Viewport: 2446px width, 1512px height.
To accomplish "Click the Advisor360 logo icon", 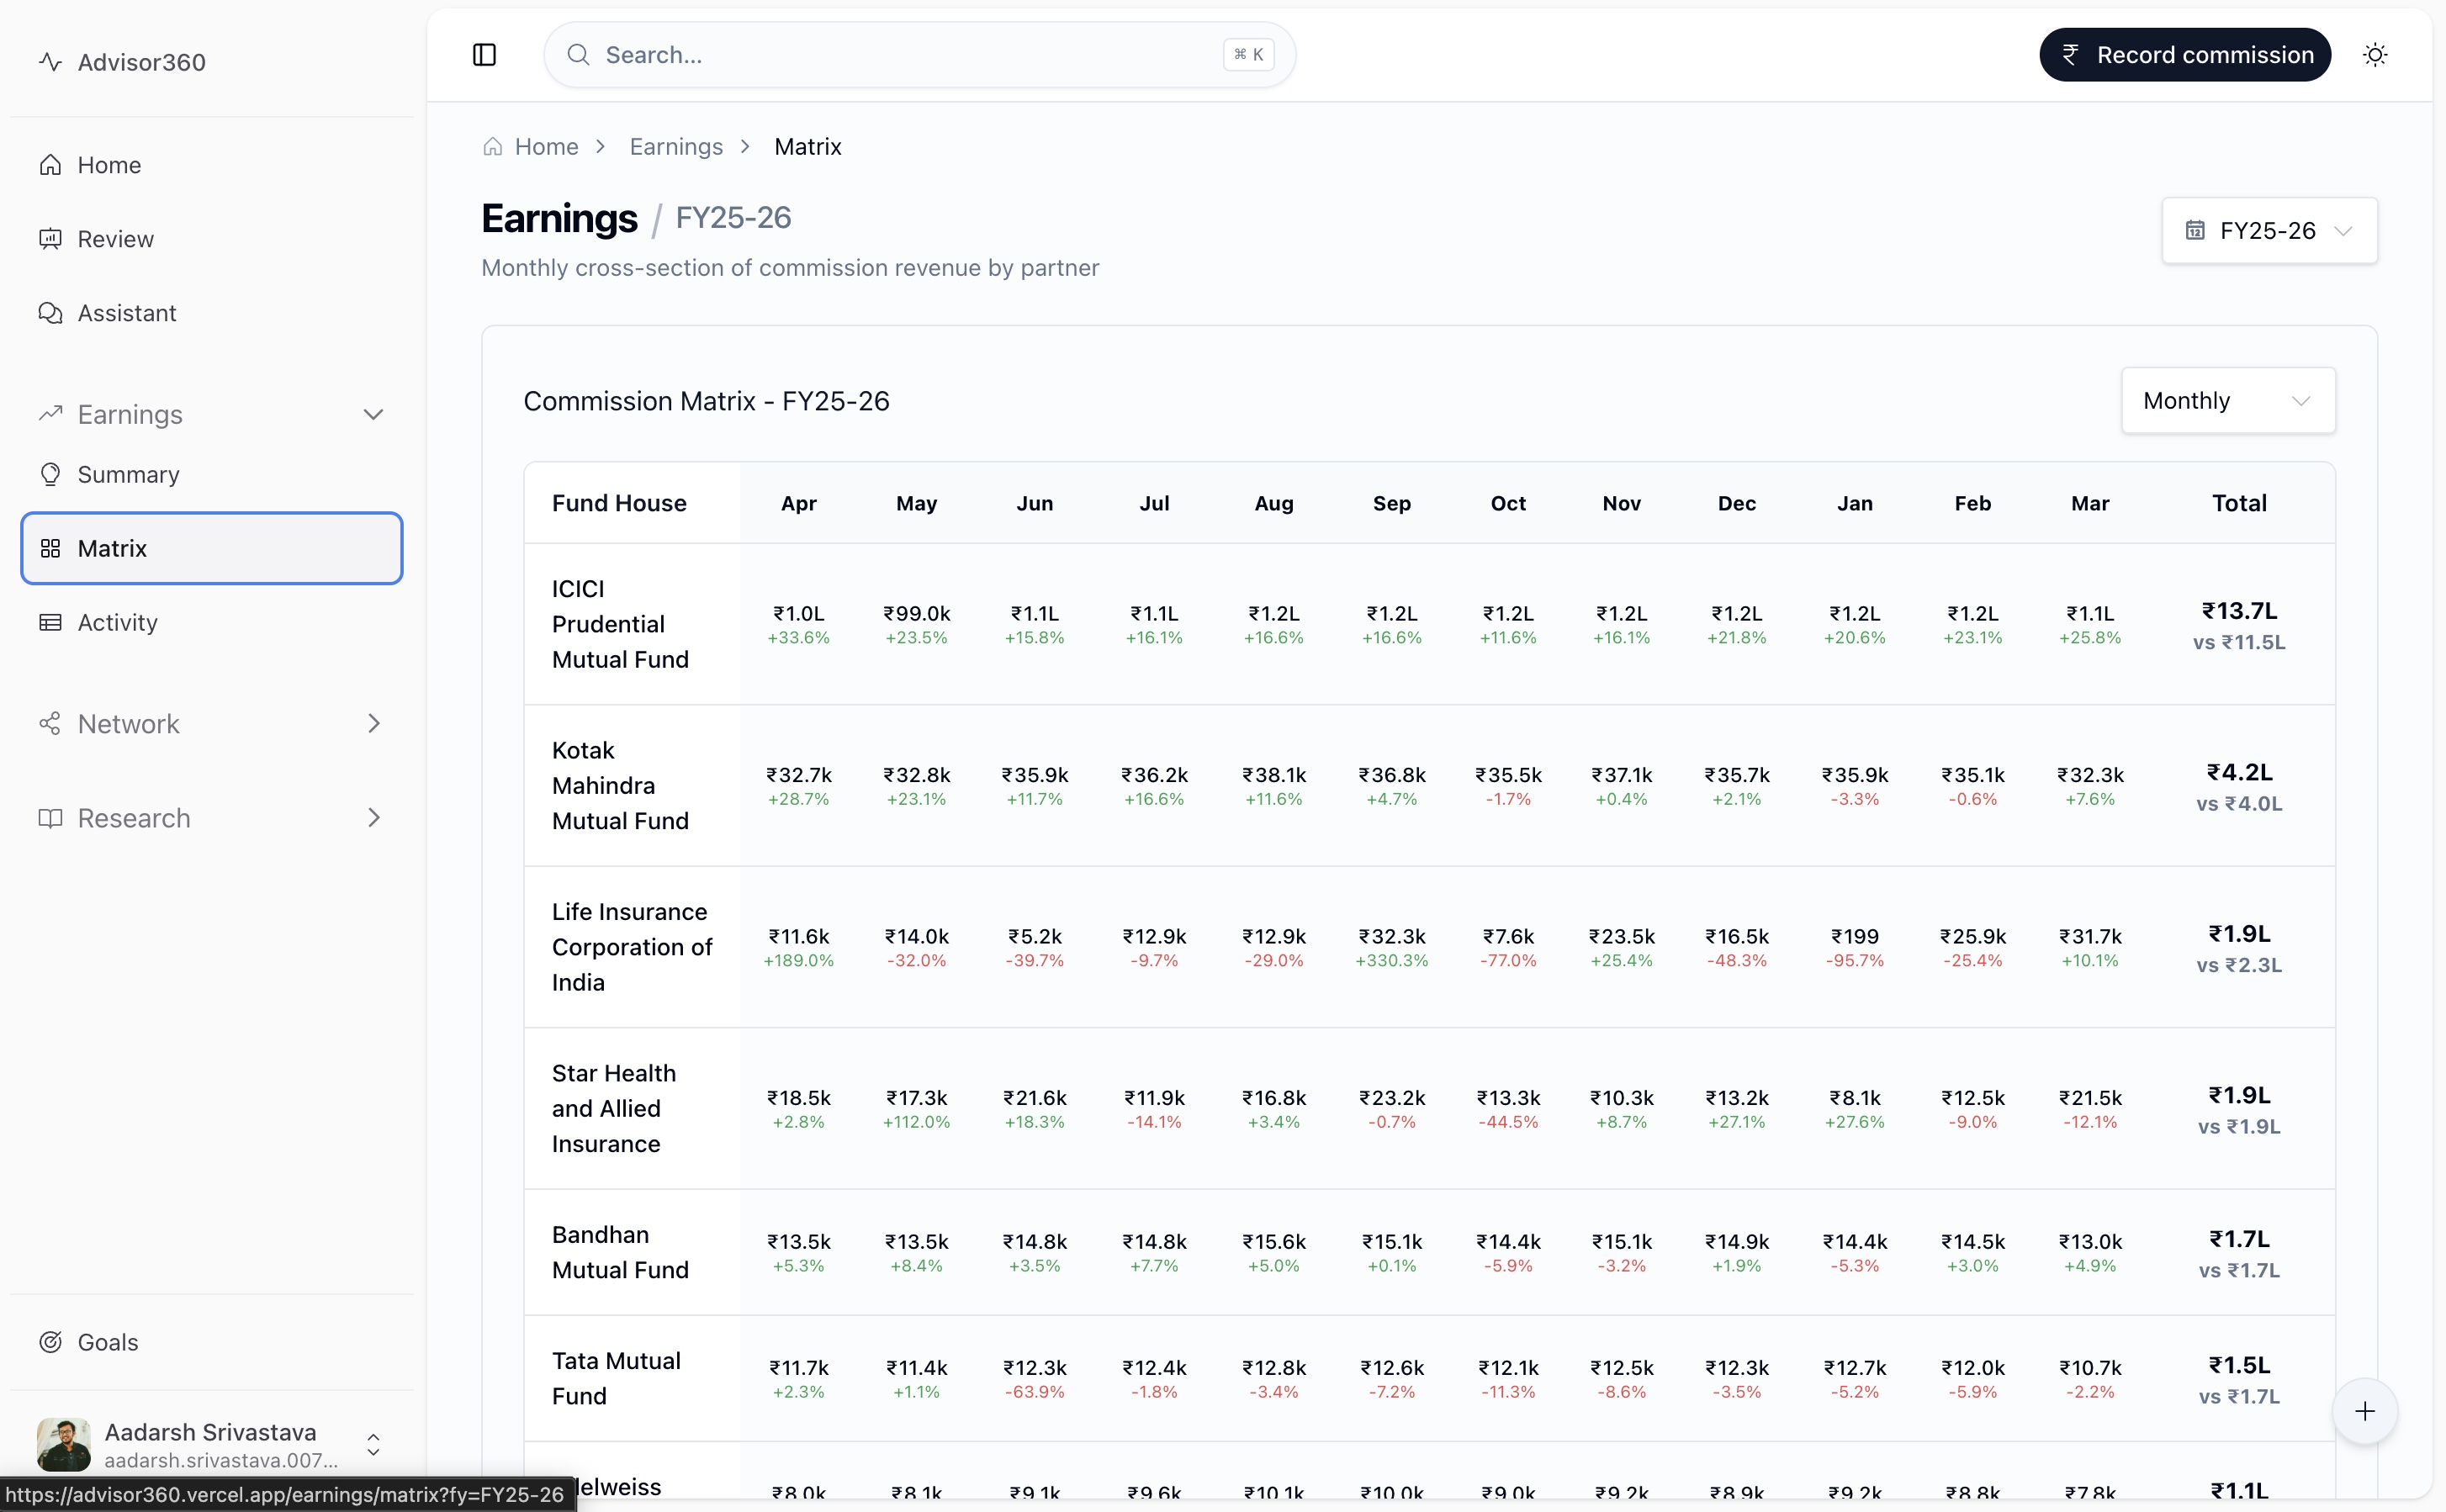I will click(x=50, y=62).
